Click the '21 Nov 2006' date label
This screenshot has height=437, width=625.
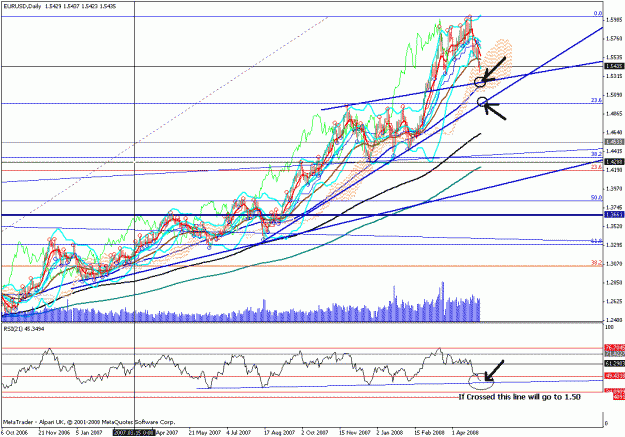point(53,433)
